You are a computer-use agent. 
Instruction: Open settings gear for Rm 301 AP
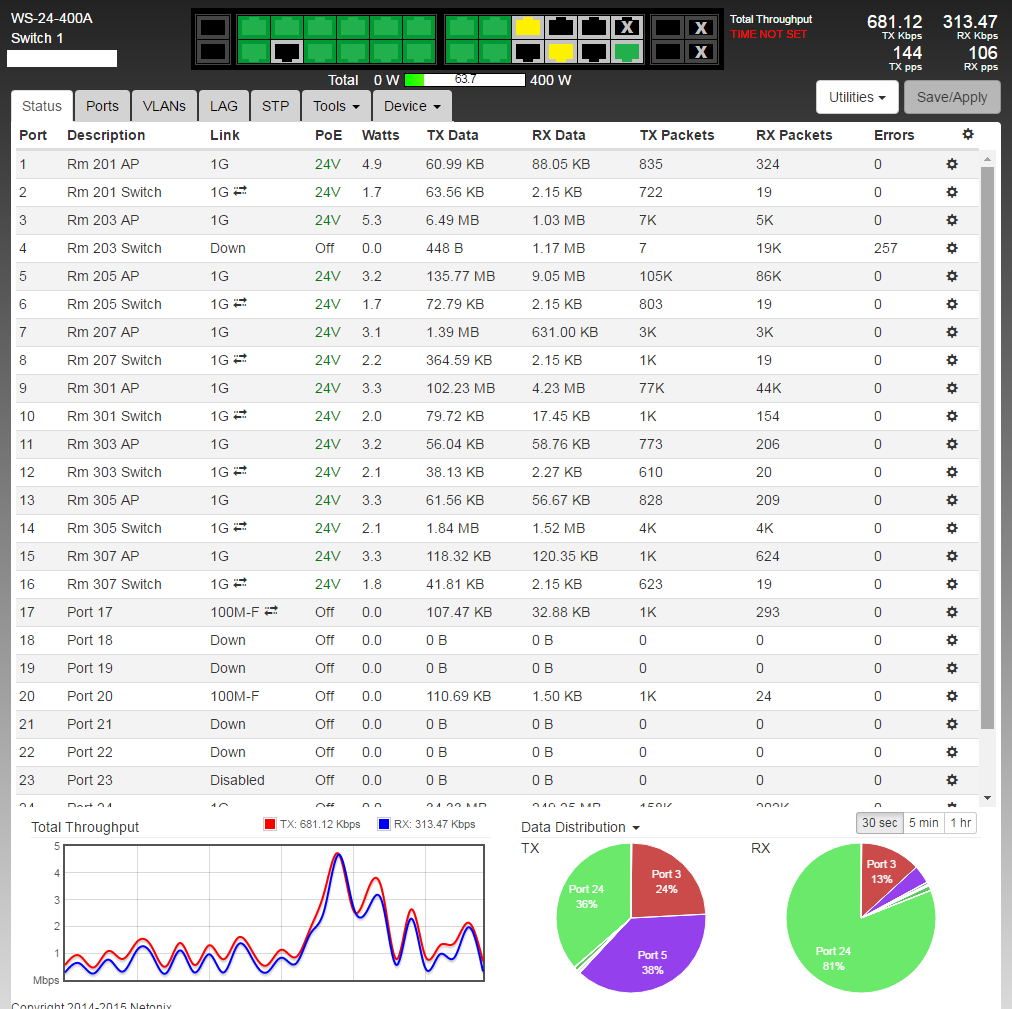[952, 388]
